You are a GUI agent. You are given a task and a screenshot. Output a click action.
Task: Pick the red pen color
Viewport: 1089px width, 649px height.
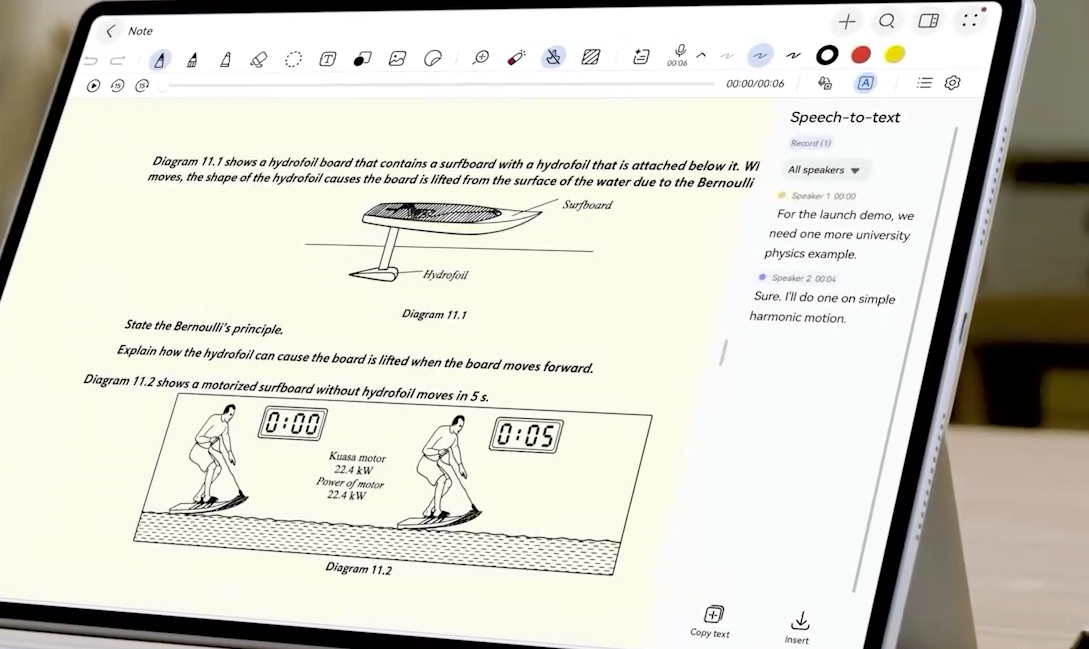861,54
